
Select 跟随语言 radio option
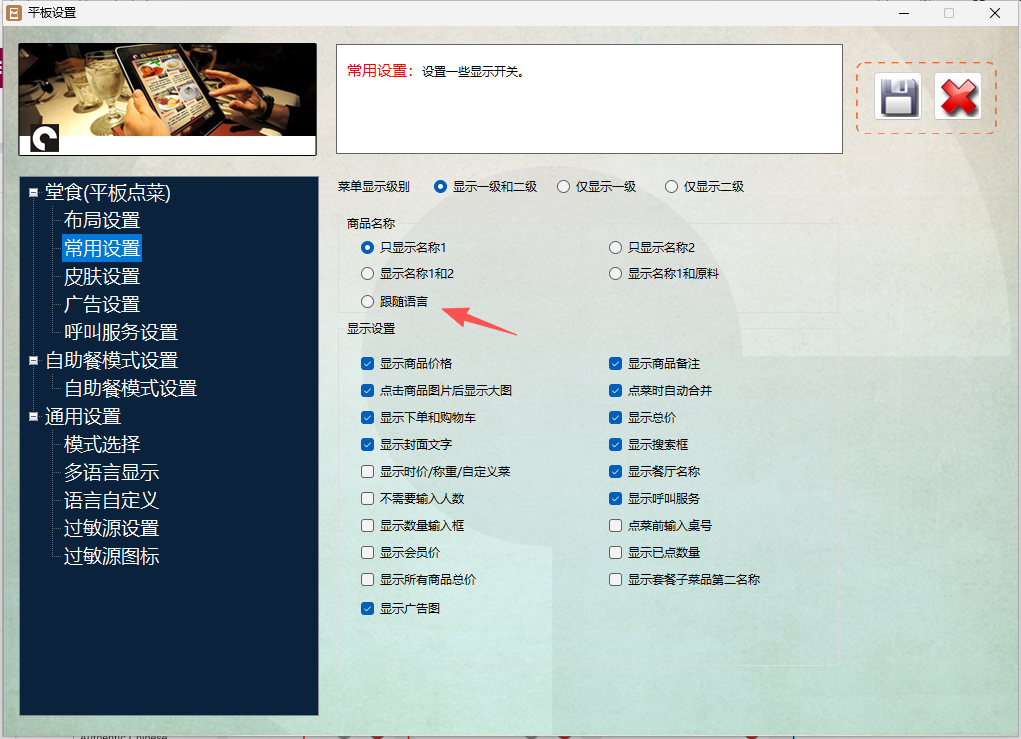[367, 301]
